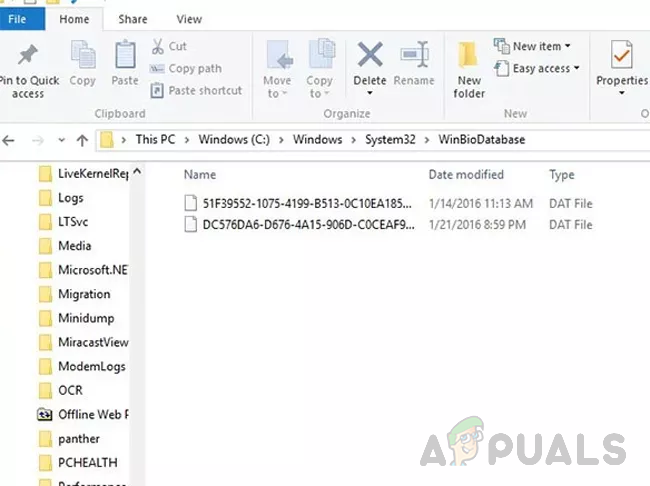Click the Rename icon in Organize group

click(414, 54)
